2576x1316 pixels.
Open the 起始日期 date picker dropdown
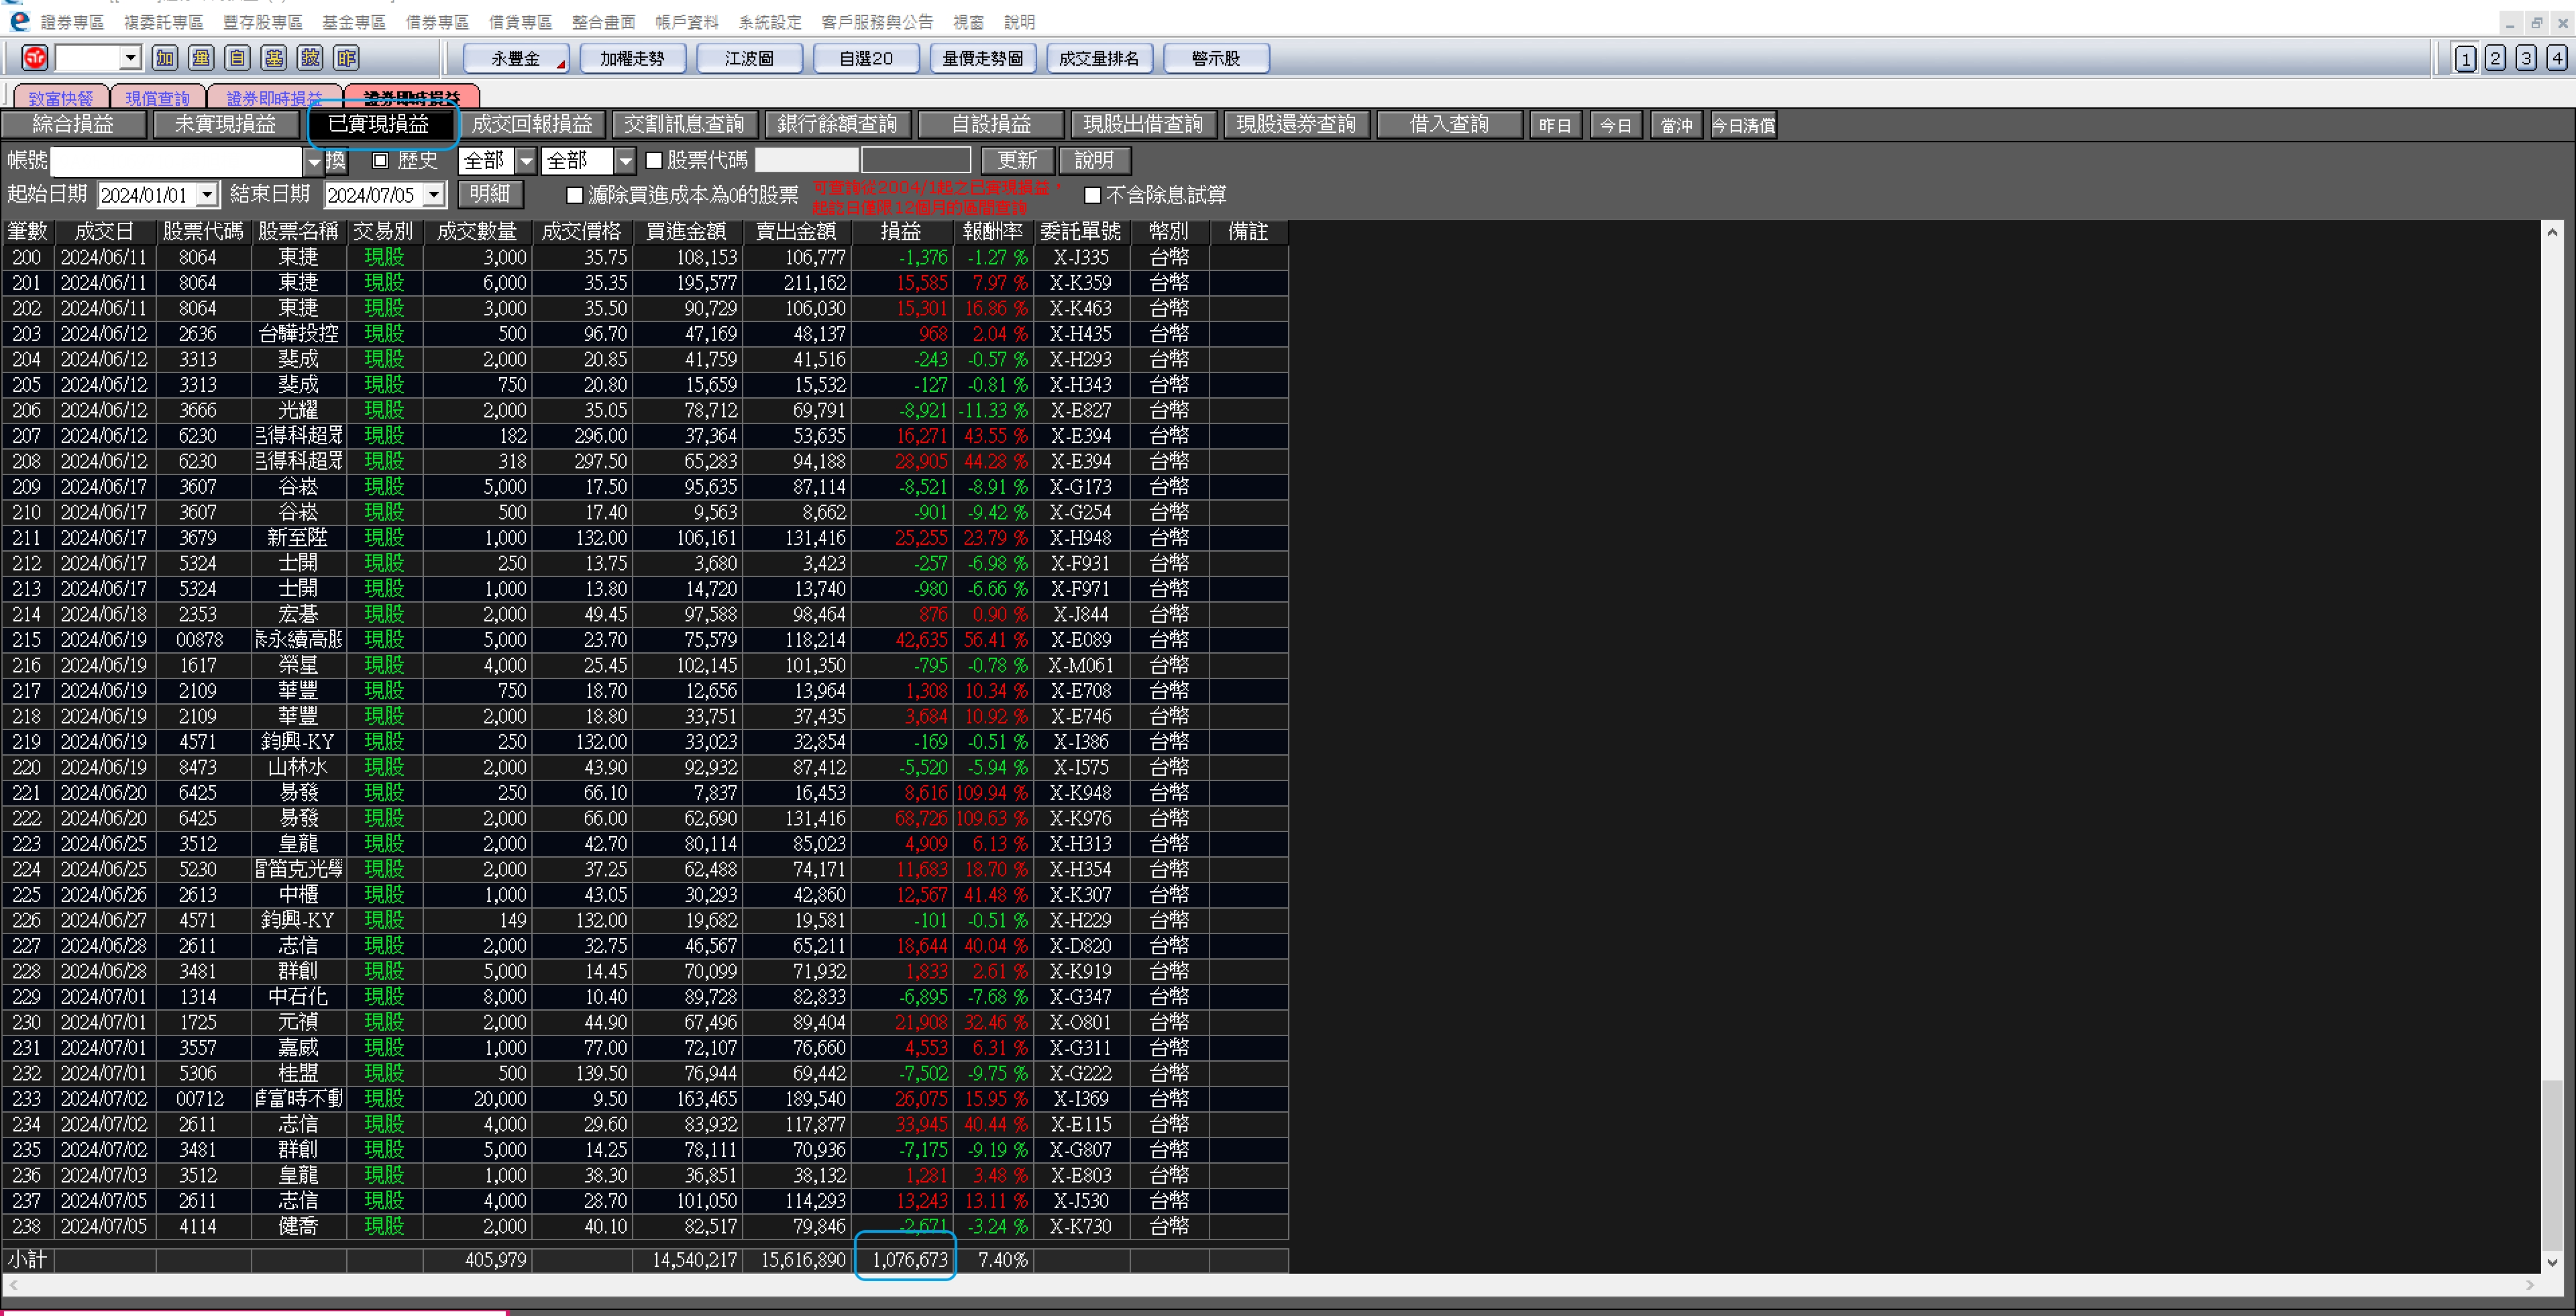click(x=207, y=195)
